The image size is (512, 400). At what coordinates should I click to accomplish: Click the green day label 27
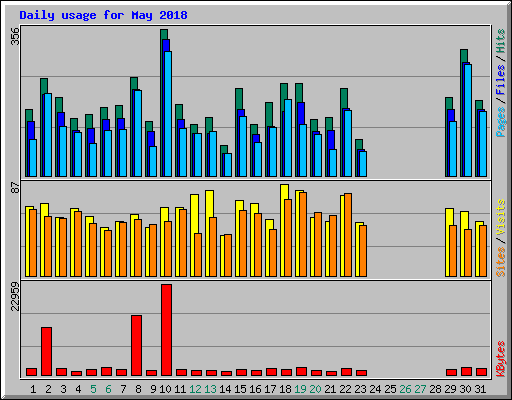click(420, 389)
